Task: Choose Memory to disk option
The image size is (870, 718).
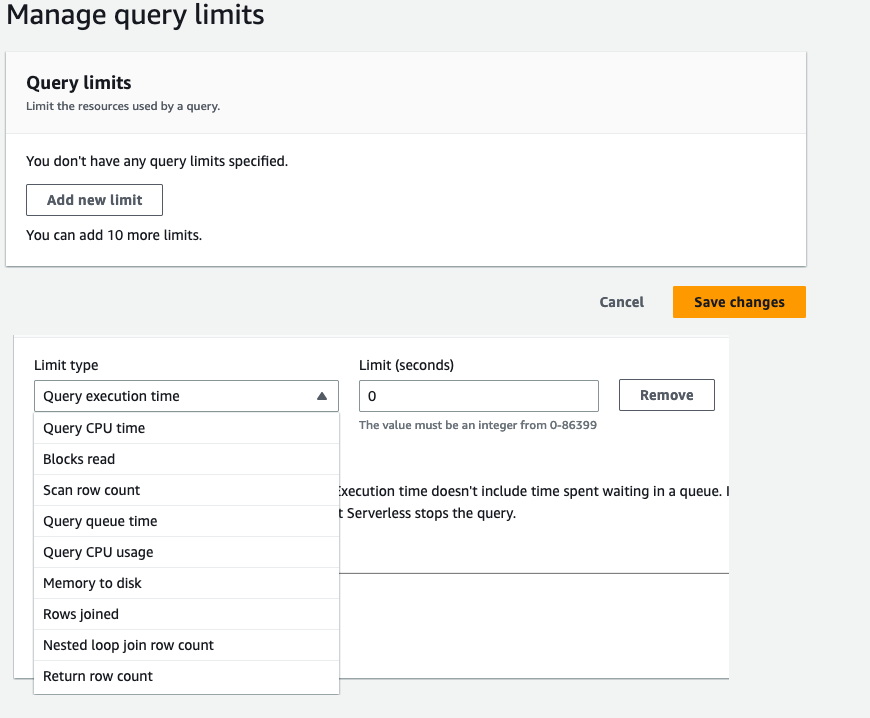Action: [x=90, y=582]
